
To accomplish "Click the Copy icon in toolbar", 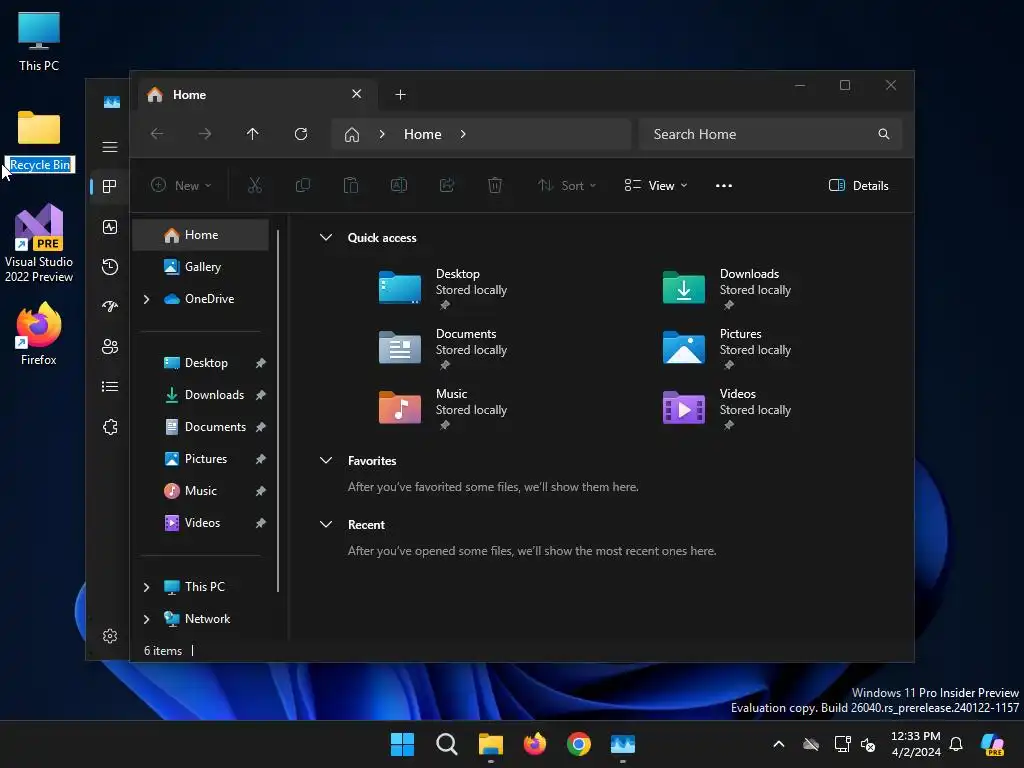I will (302, 185).
